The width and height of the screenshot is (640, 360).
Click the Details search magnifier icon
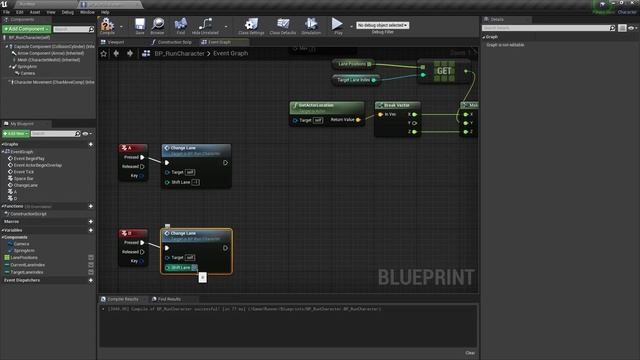[x=612, y=28]
